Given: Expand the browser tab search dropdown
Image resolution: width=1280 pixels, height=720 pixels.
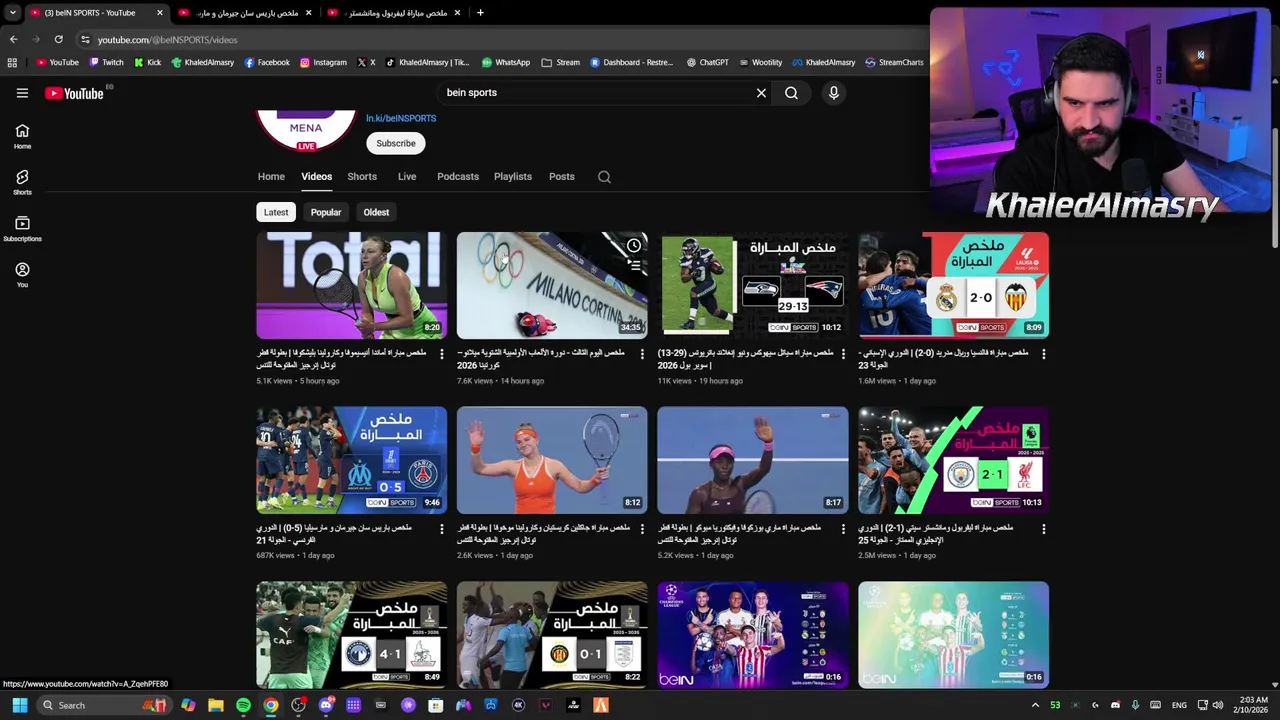Looking at the screenshot, I should coord(12,13).
